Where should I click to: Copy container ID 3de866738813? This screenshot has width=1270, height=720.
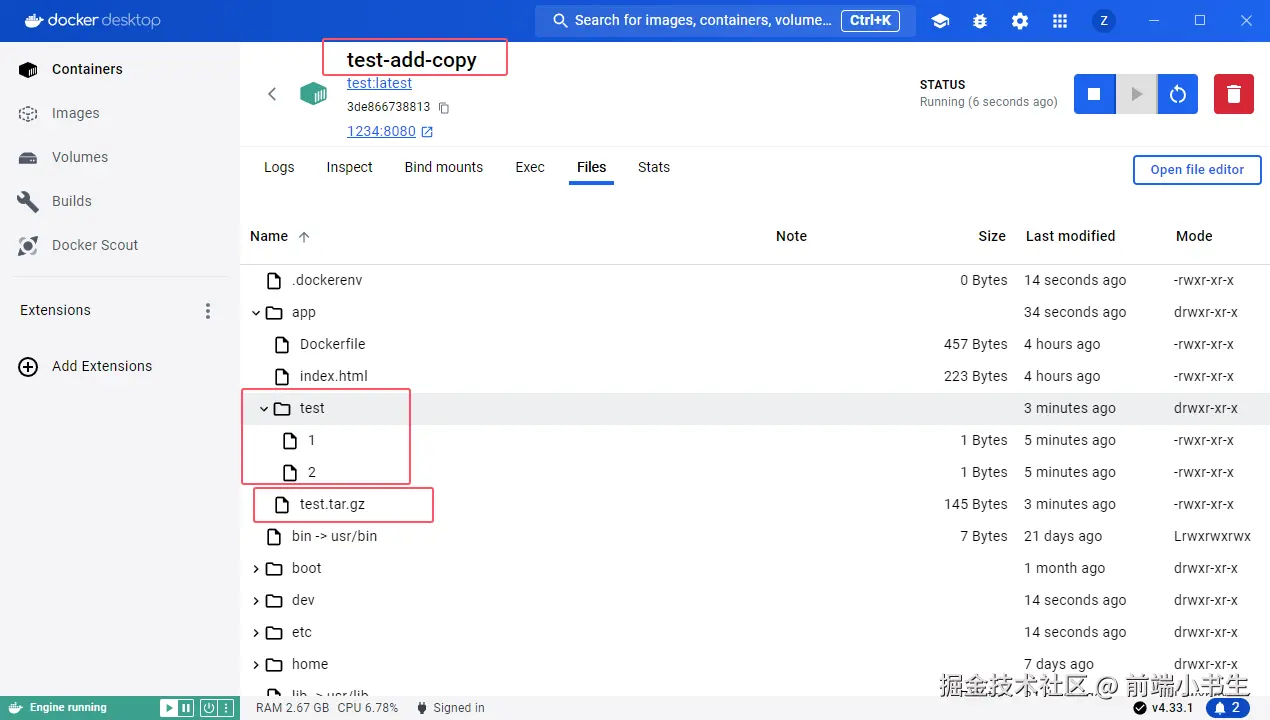pyautogui.click(x=444, y=108)
